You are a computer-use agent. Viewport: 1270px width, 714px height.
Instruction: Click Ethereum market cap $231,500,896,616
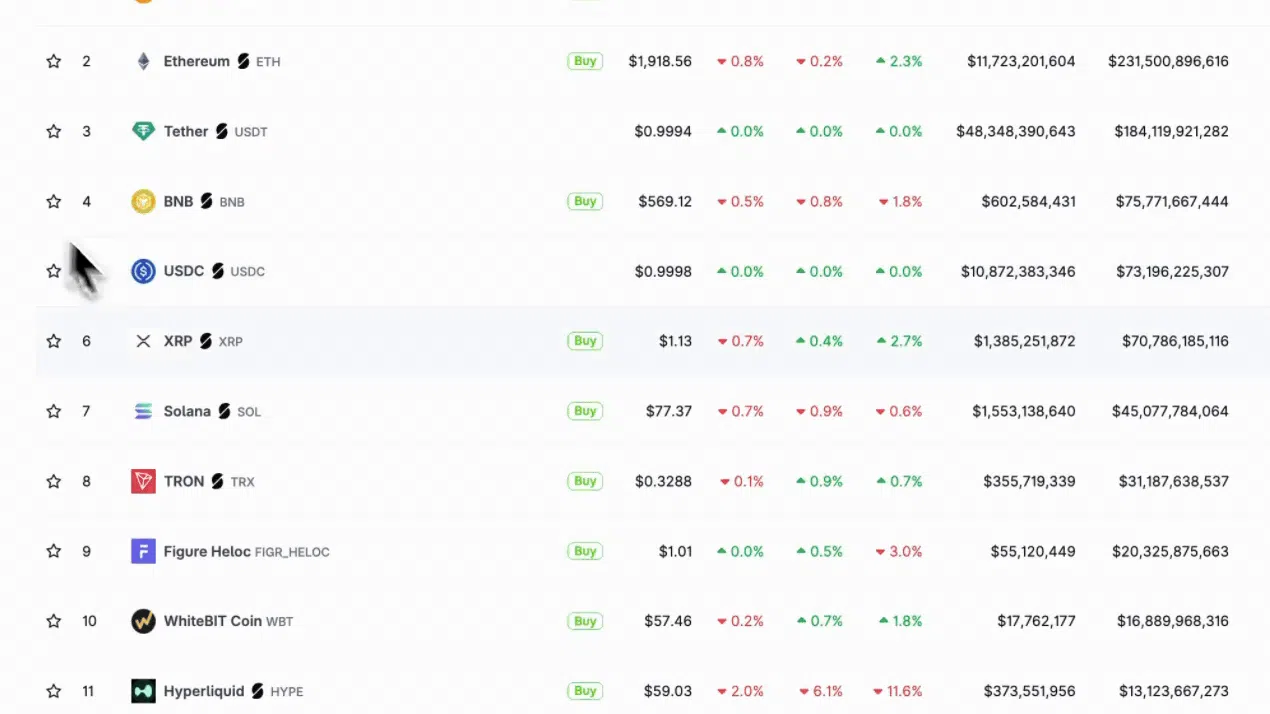pyautogui.click(x=1168, y=61)
